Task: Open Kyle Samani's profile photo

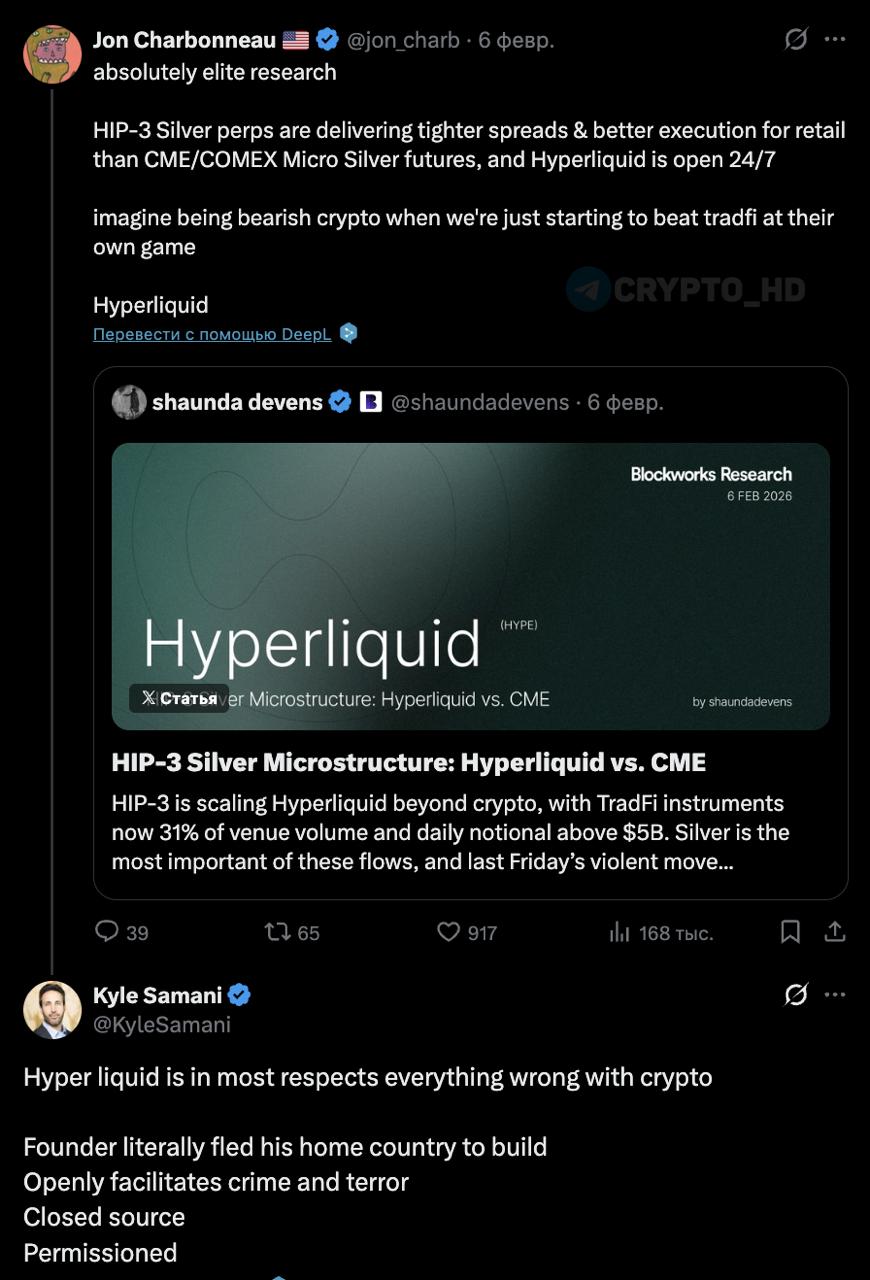Action: (52, 1010)
